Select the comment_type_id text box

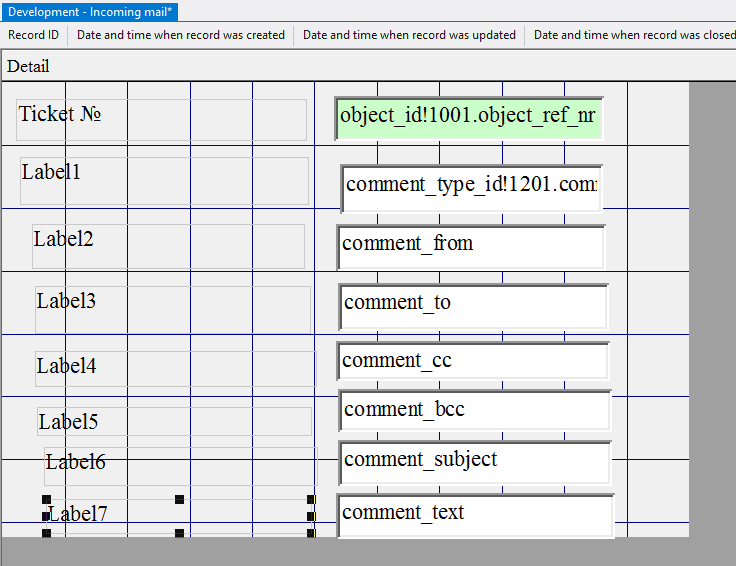pos(471,188)
